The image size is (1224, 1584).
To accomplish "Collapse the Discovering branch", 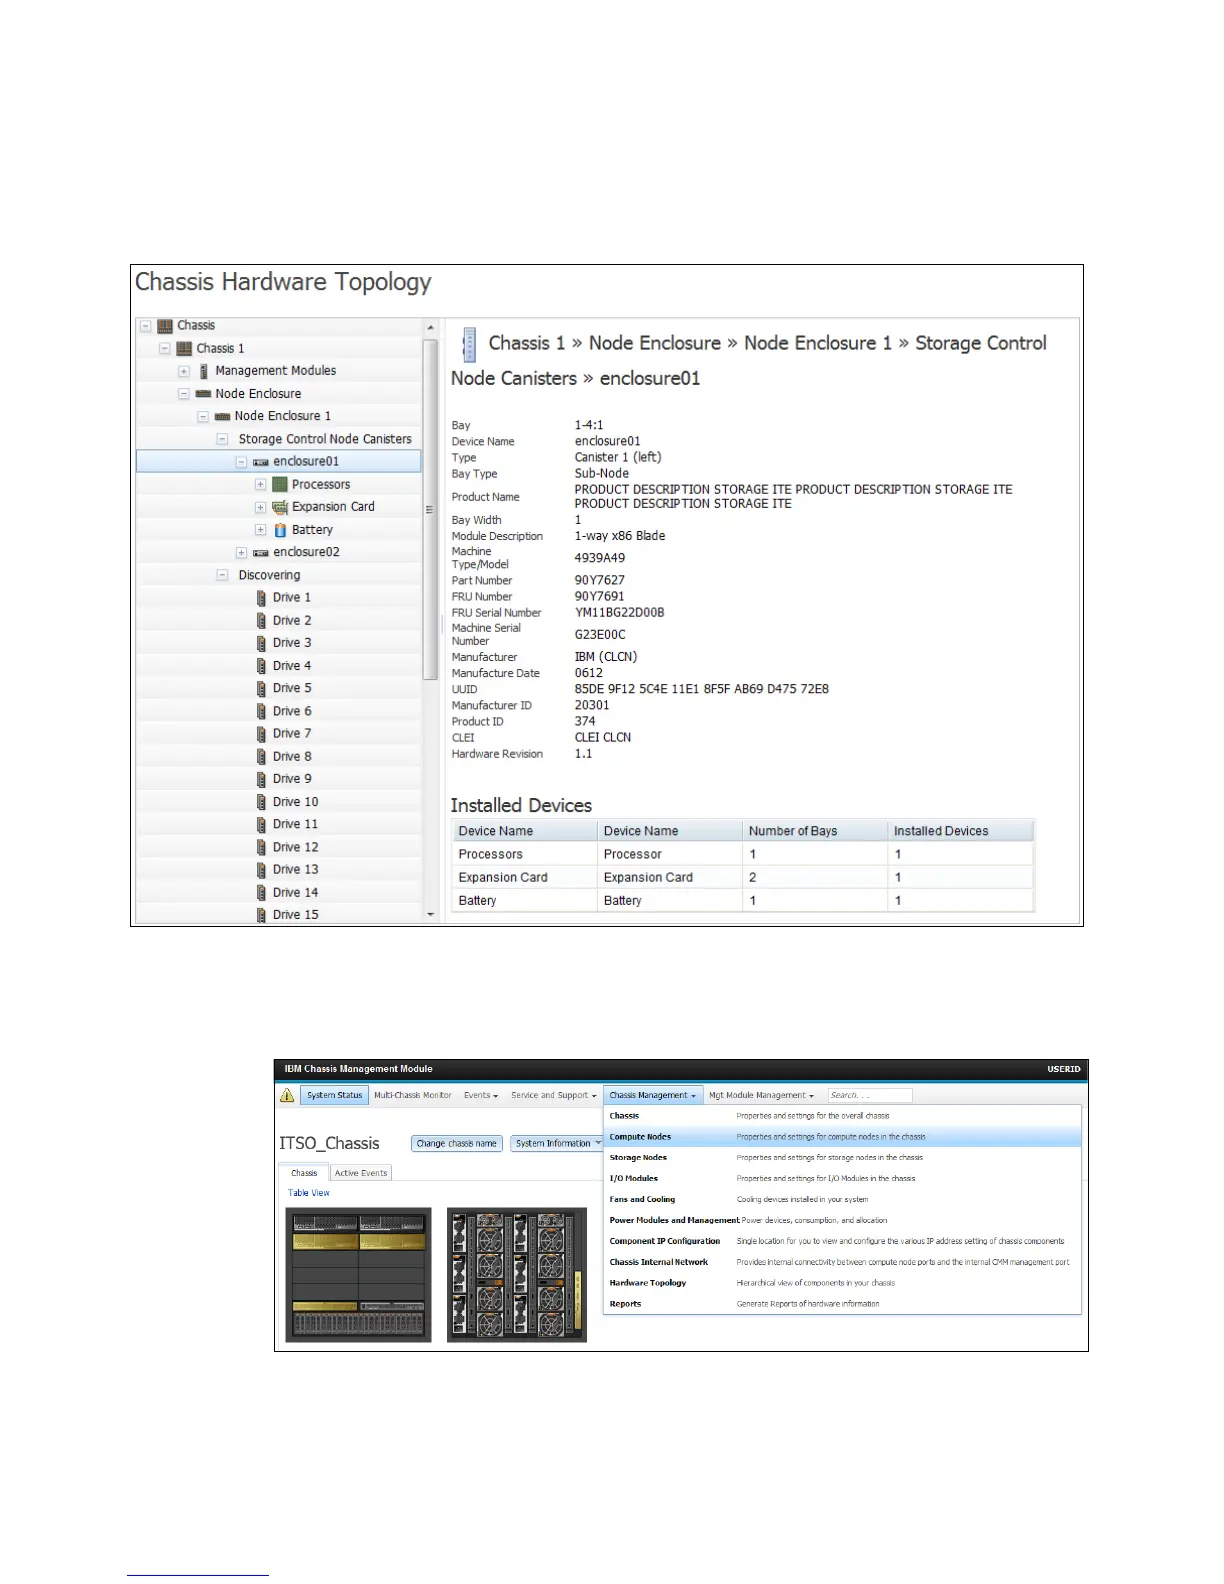I will click(x=222, y=575).
